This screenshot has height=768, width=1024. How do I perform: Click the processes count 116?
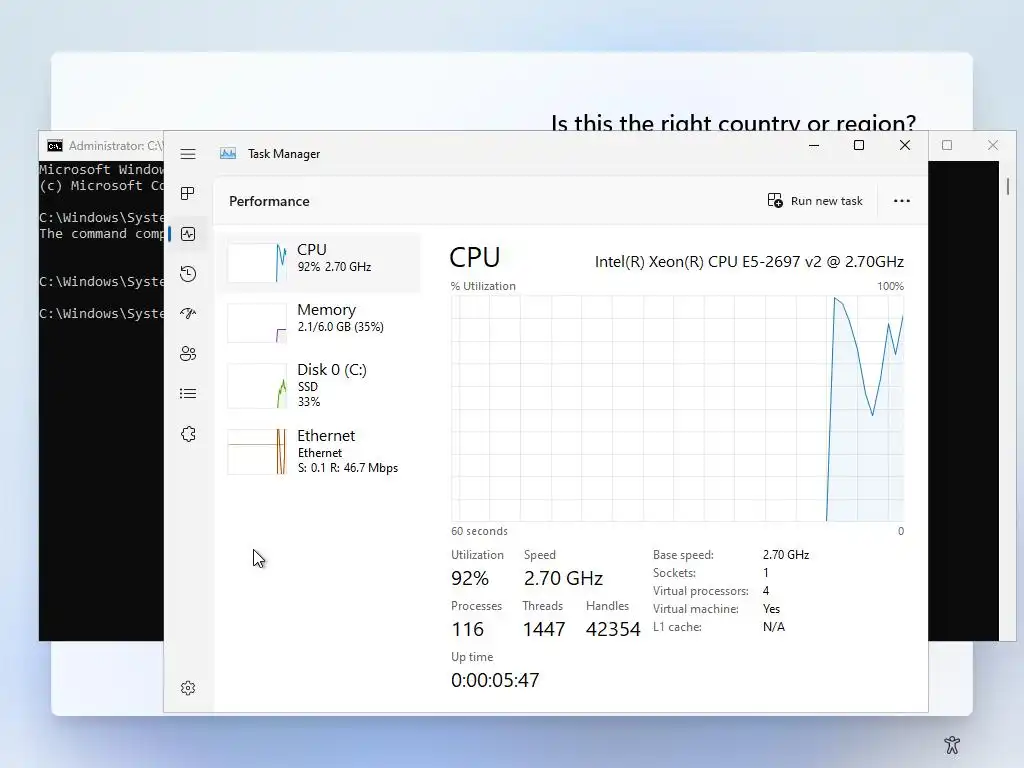click(468, 629)
